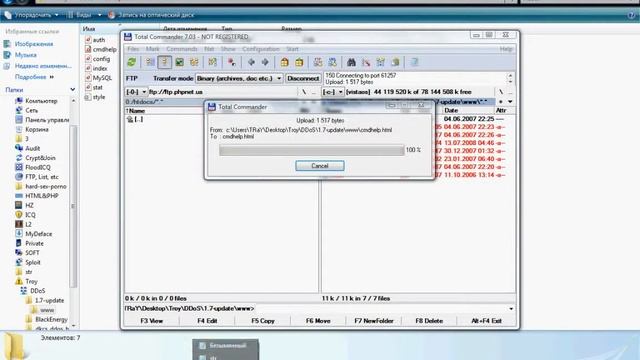Click the Disconnect button
This screenshot has height=360, width=640.
302,78
